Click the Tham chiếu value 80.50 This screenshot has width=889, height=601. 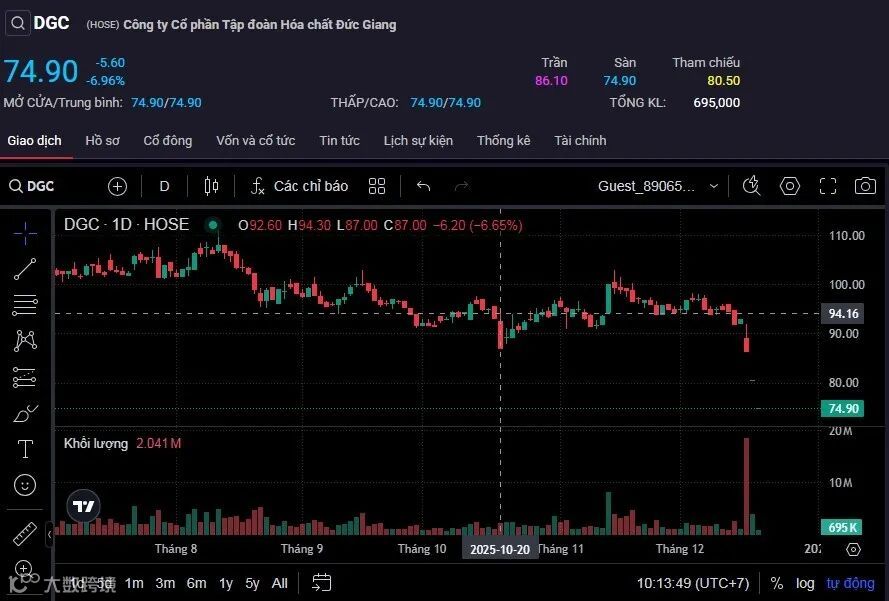point(723,81)
